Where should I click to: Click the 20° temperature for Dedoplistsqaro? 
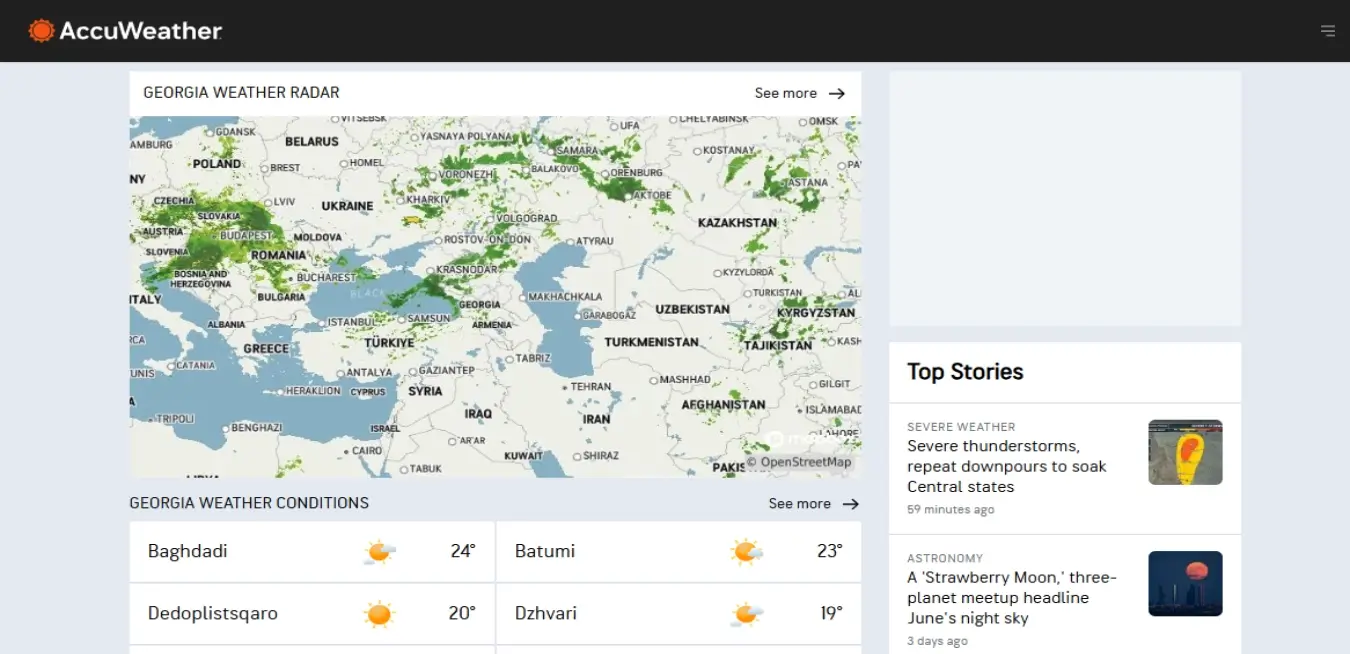pos(462,613)
